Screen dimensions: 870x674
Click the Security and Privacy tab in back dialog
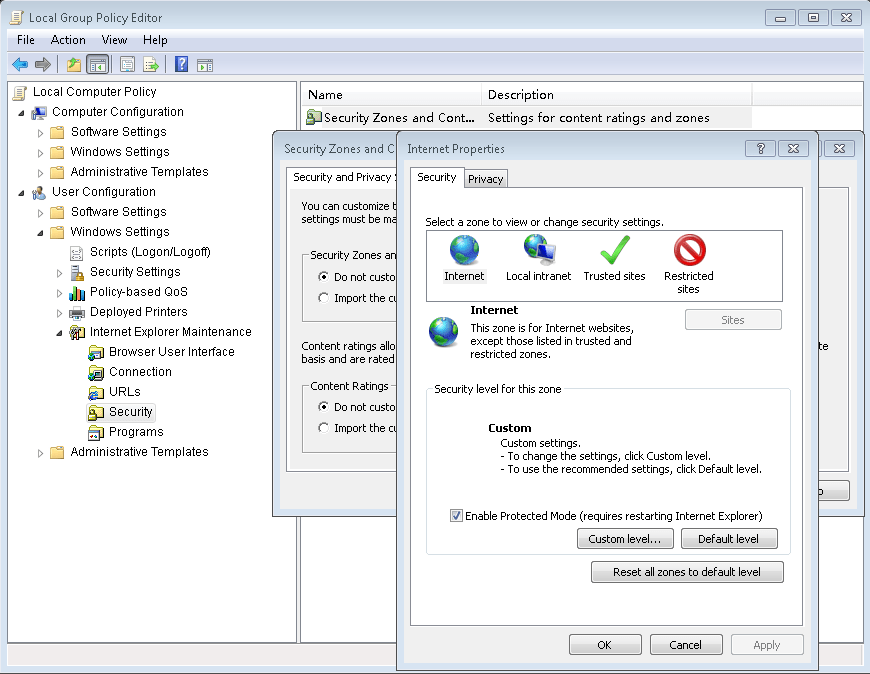[344, 177]
